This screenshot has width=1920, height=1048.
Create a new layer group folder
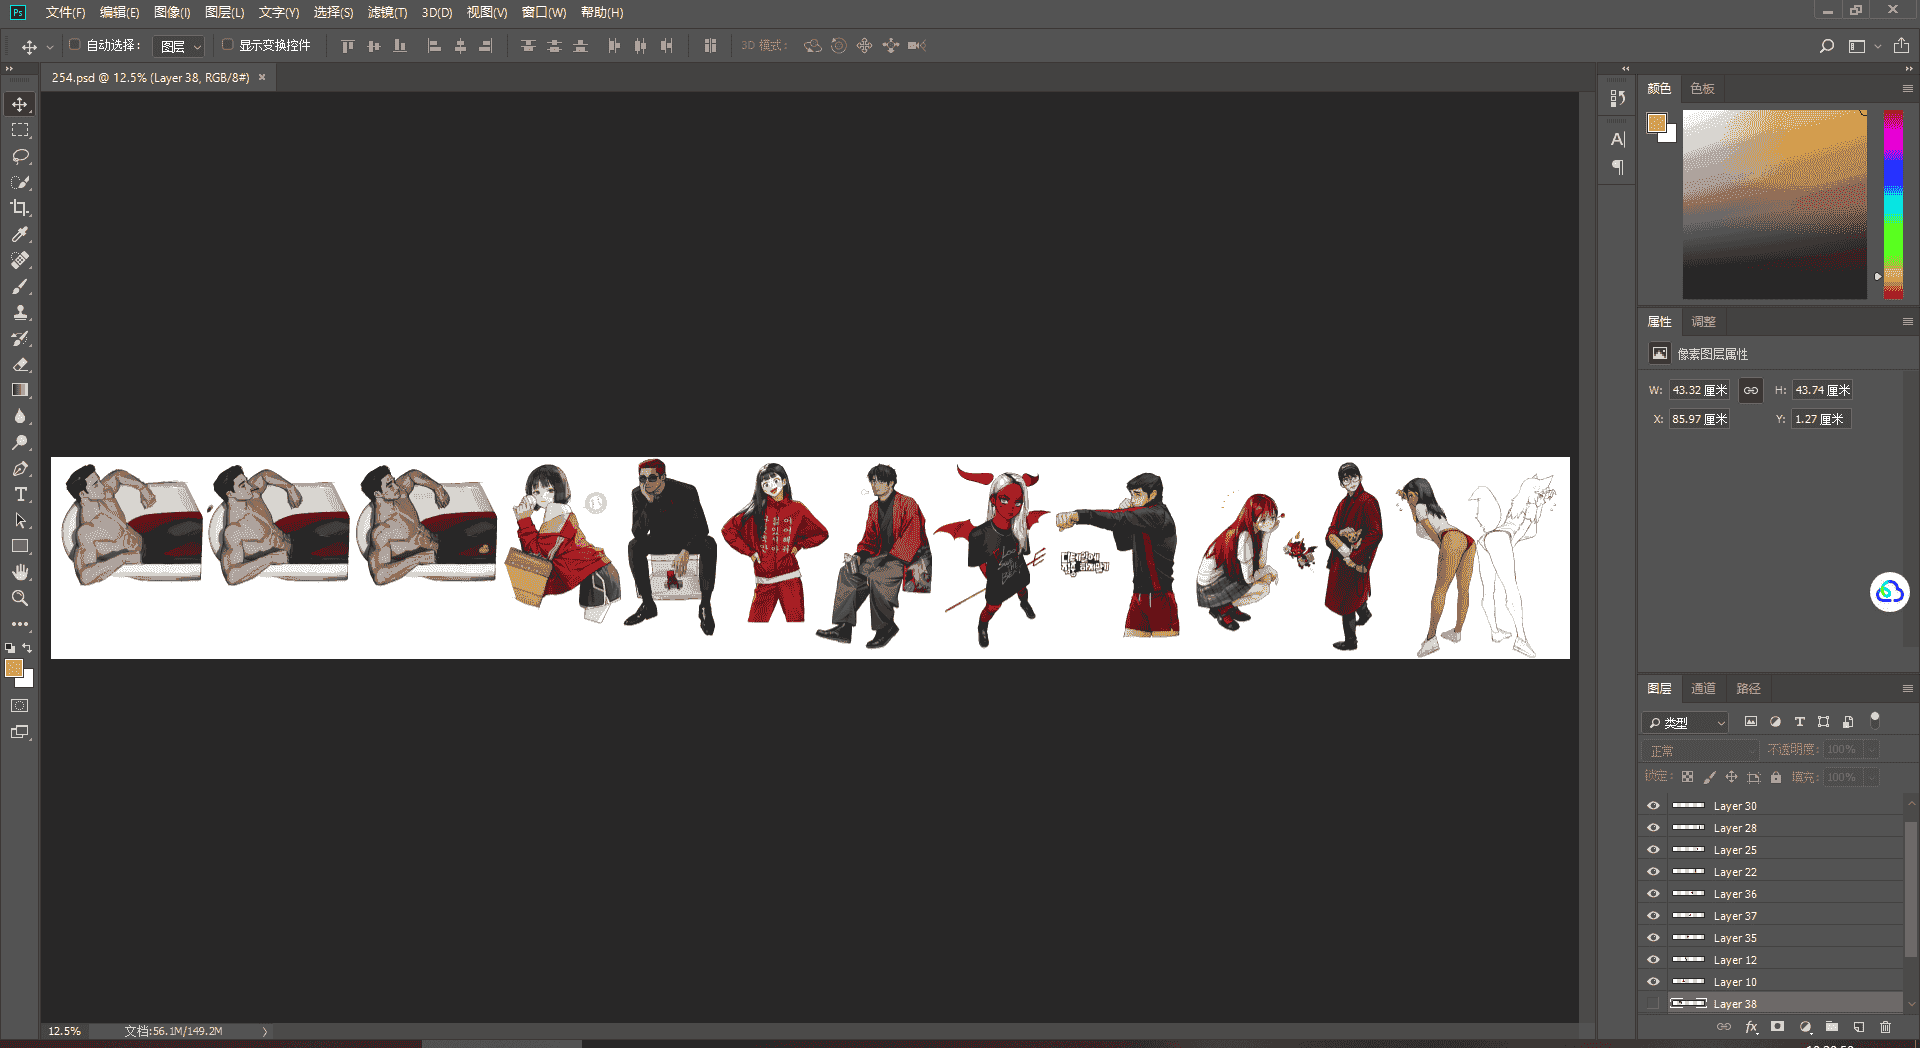click(1832, 1027)
